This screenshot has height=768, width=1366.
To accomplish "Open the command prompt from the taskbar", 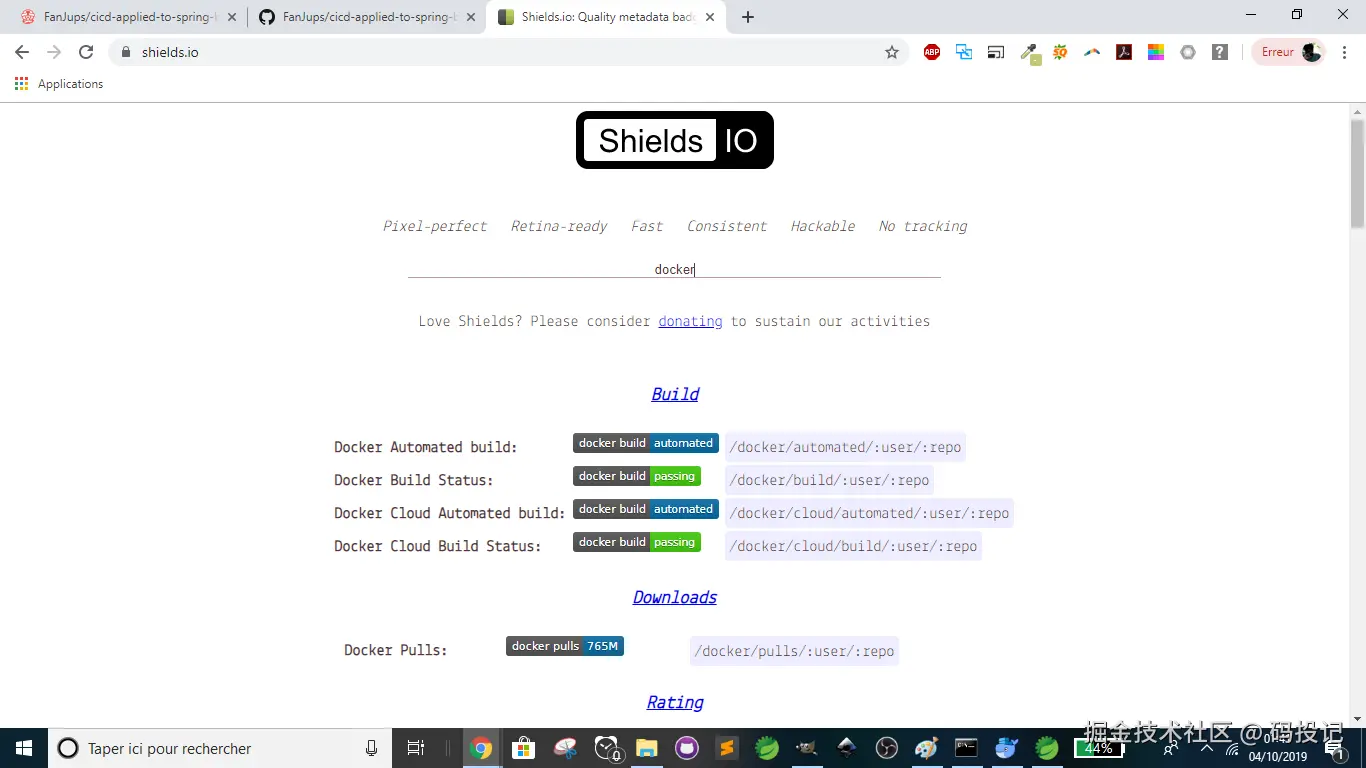I will click(x=966, y=748).
